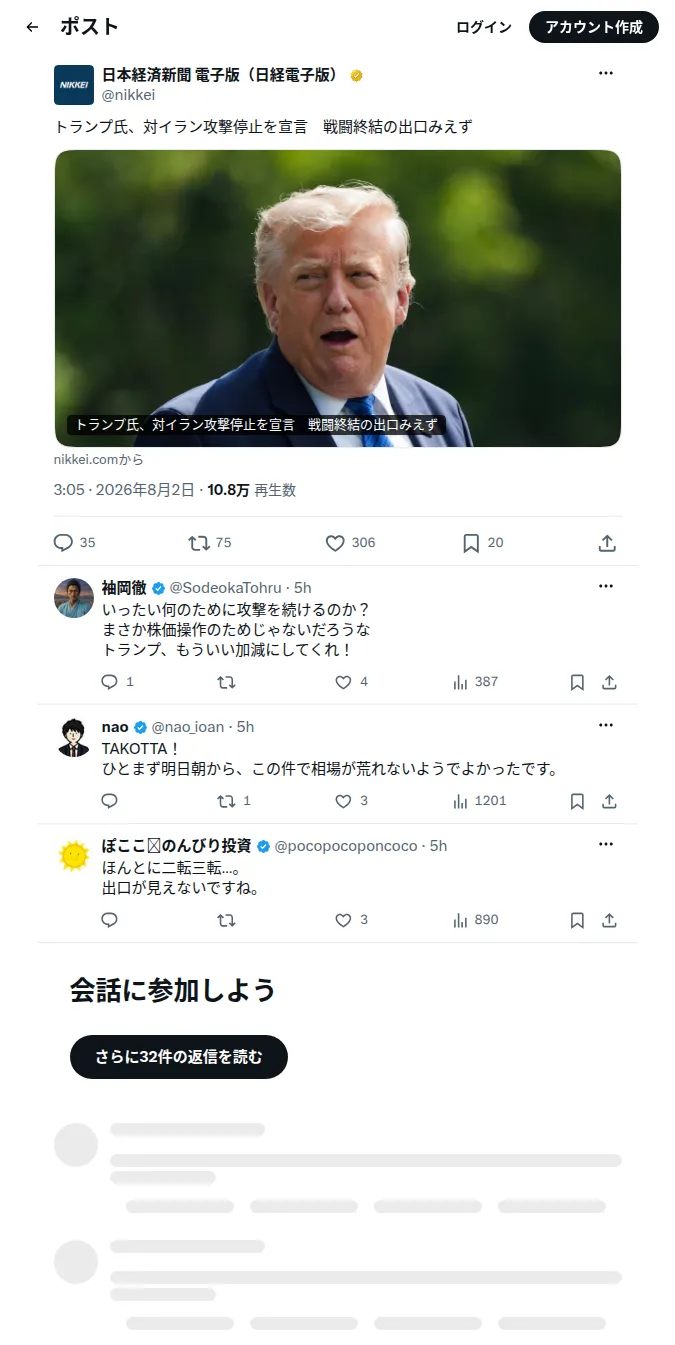675x1345 pixels.
Task: Open the more options menu on the Nikkei post
Action: pyautogui.click(x=606, y=73)
